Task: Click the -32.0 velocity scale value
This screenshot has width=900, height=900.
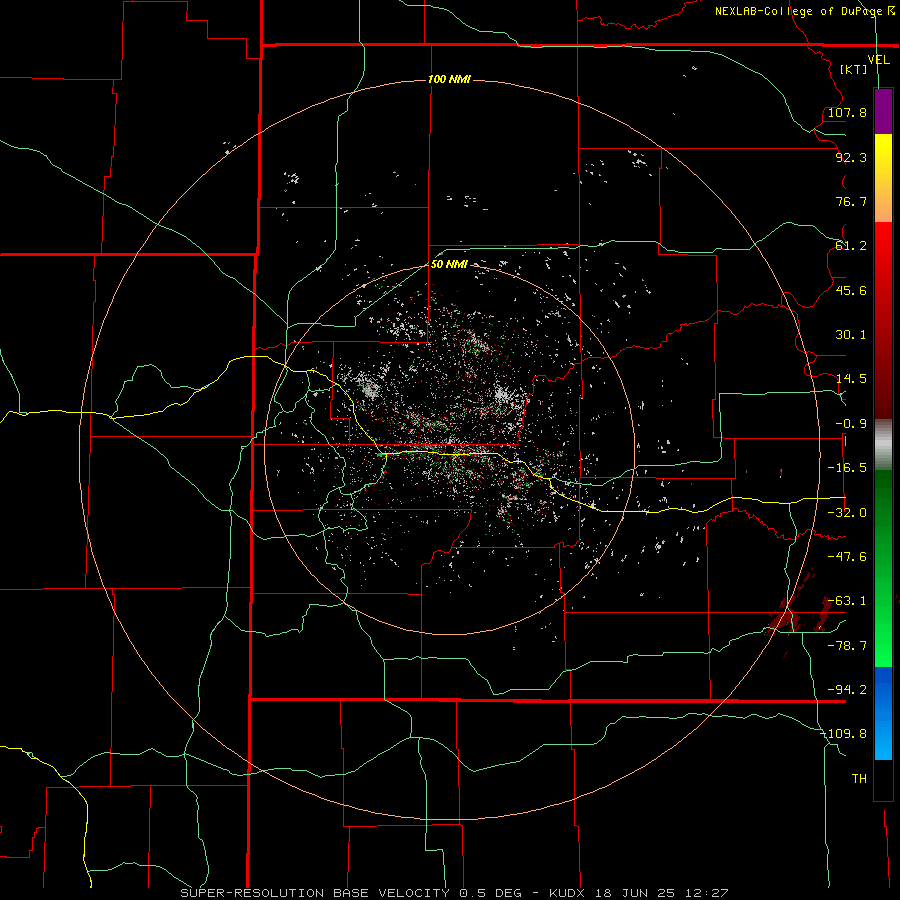Action: [x=847, y=513]
